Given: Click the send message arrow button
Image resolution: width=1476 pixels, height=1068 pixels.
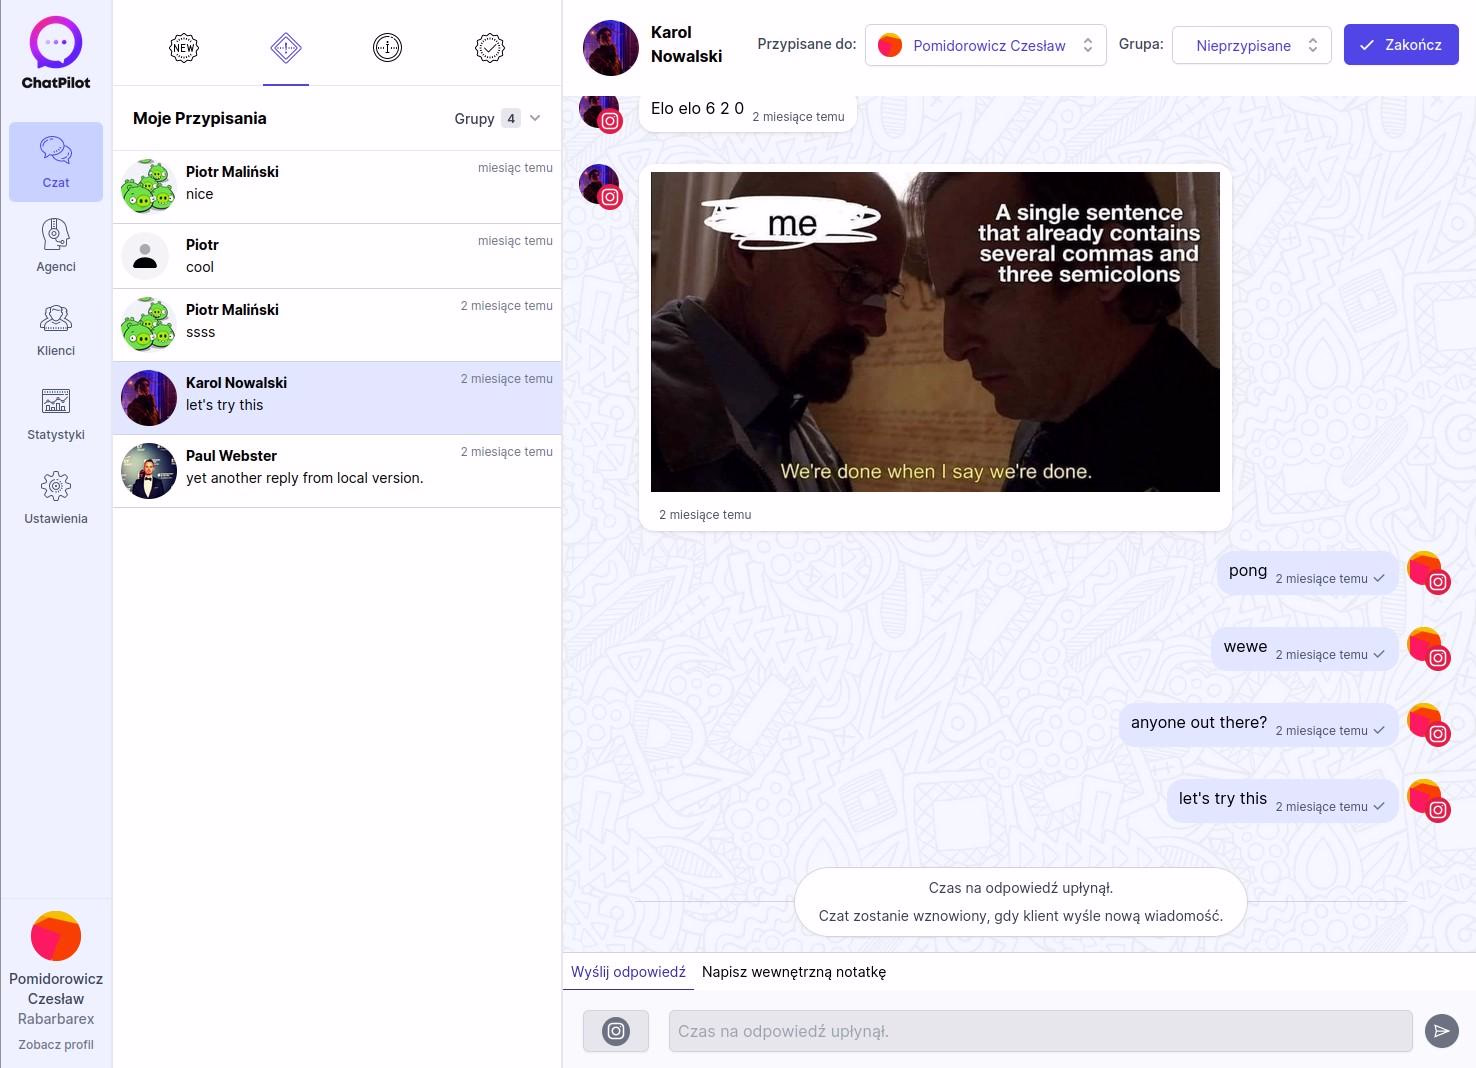Looking at the screenshot, I should [x=1441, y=1031].
